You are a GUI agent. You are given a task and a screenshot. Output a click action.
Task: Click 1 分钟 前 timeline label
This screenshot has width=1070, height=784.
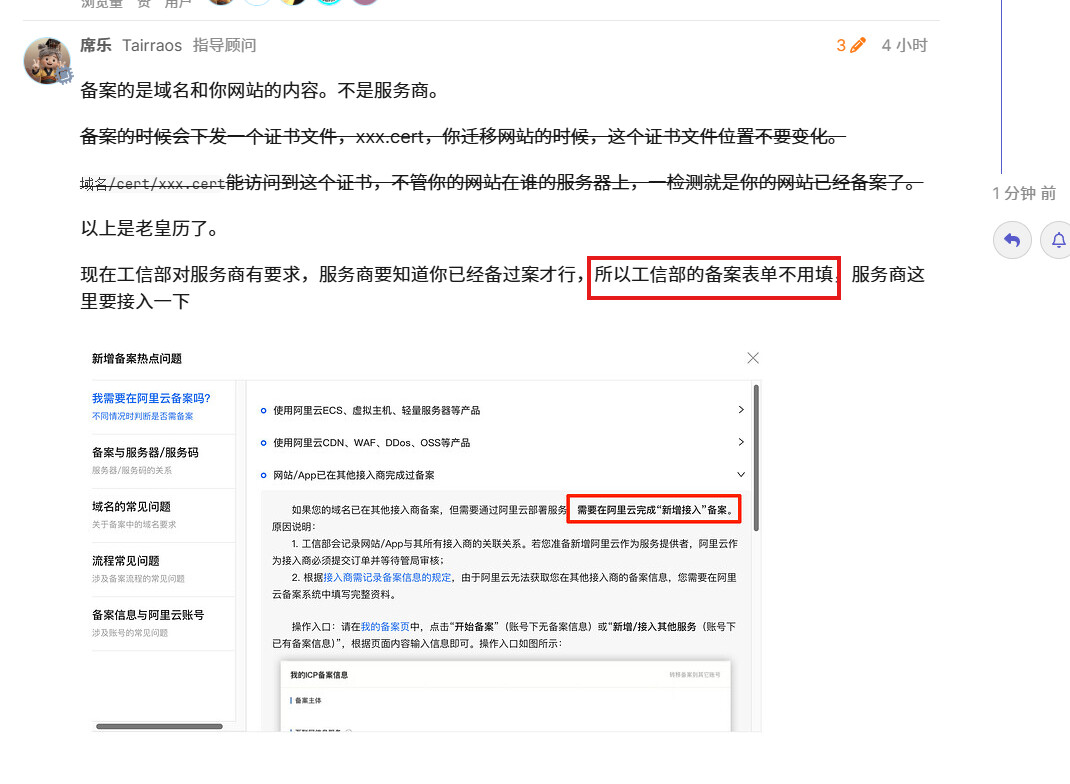coord(1024,193)
